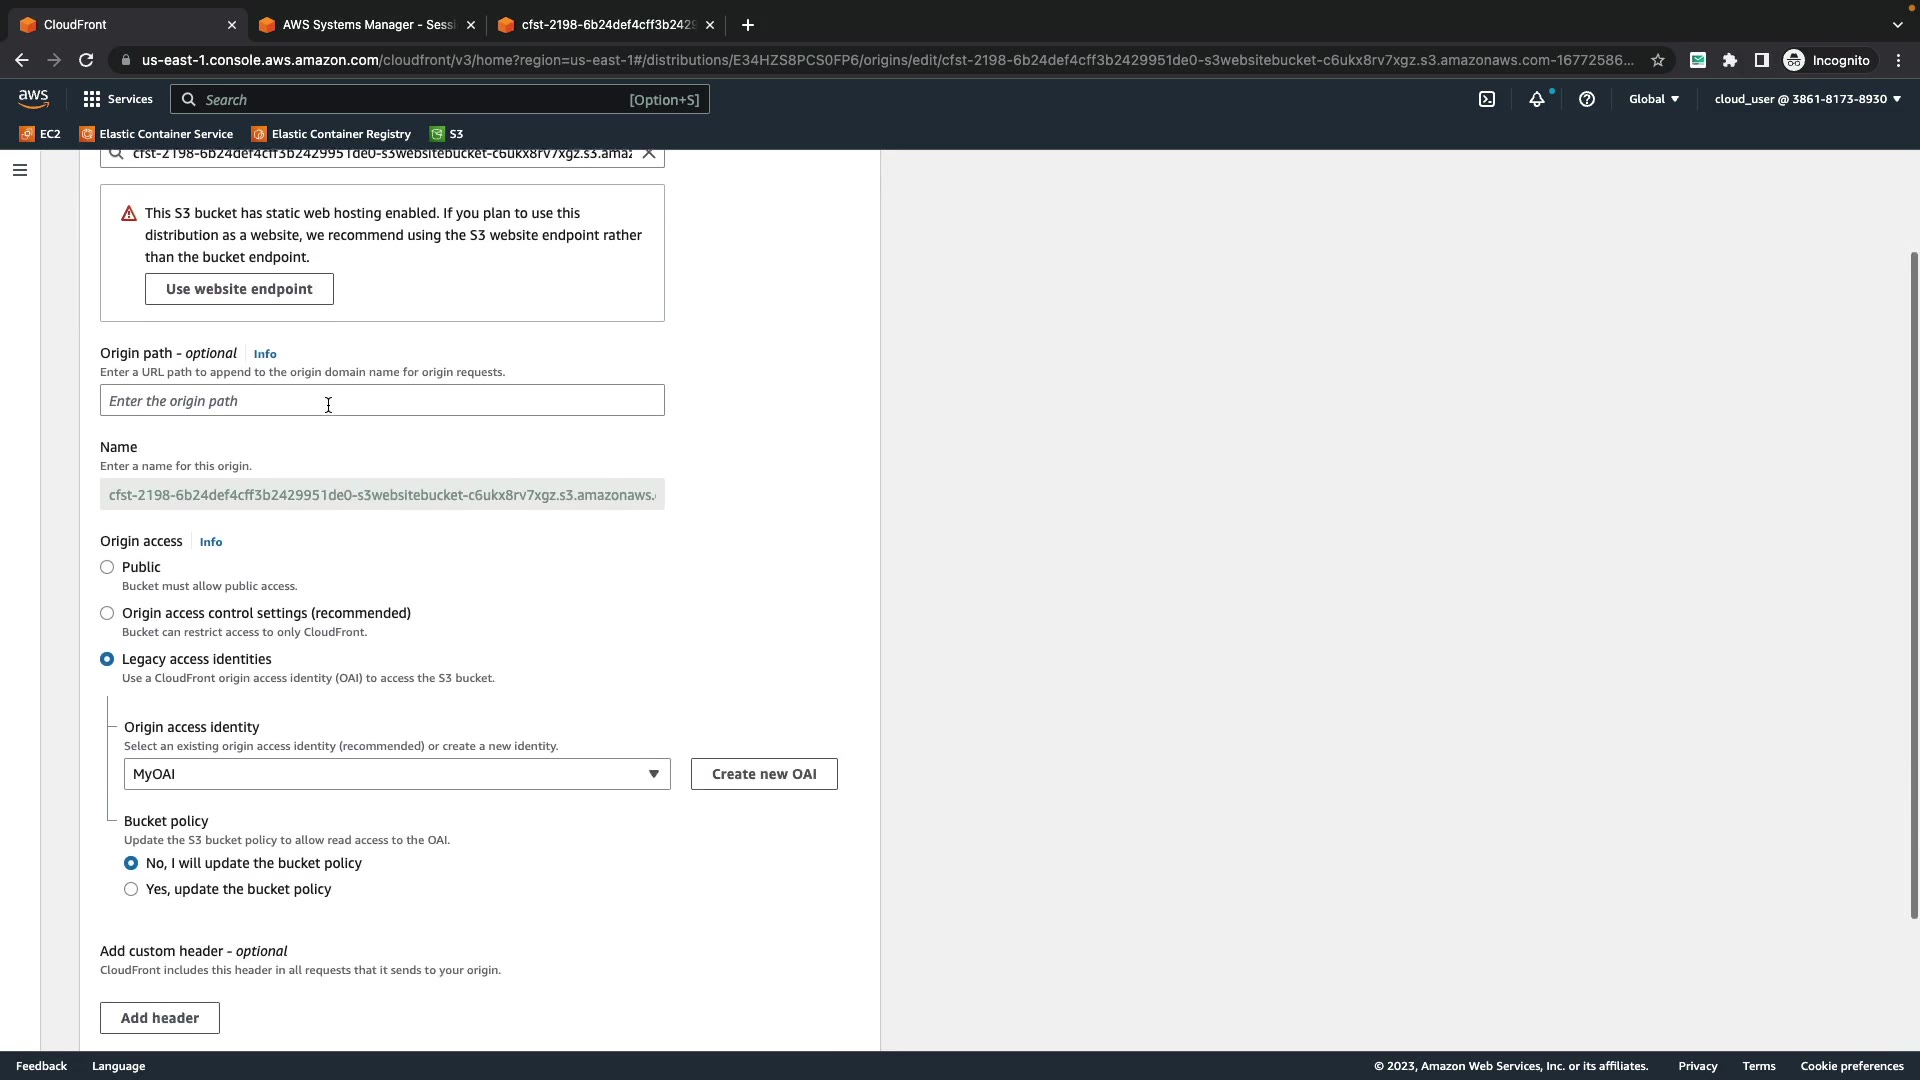The image size is (1920, 1080).
Task: Bookmark page with the star icon
Action: click(1658, 60)
